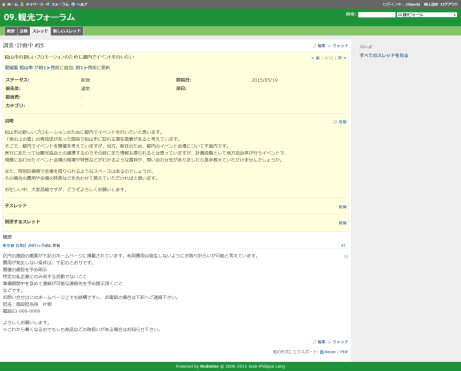Click the quote bubble icon on history note #1
Viewport: 461px width, 371px height.
346,257
